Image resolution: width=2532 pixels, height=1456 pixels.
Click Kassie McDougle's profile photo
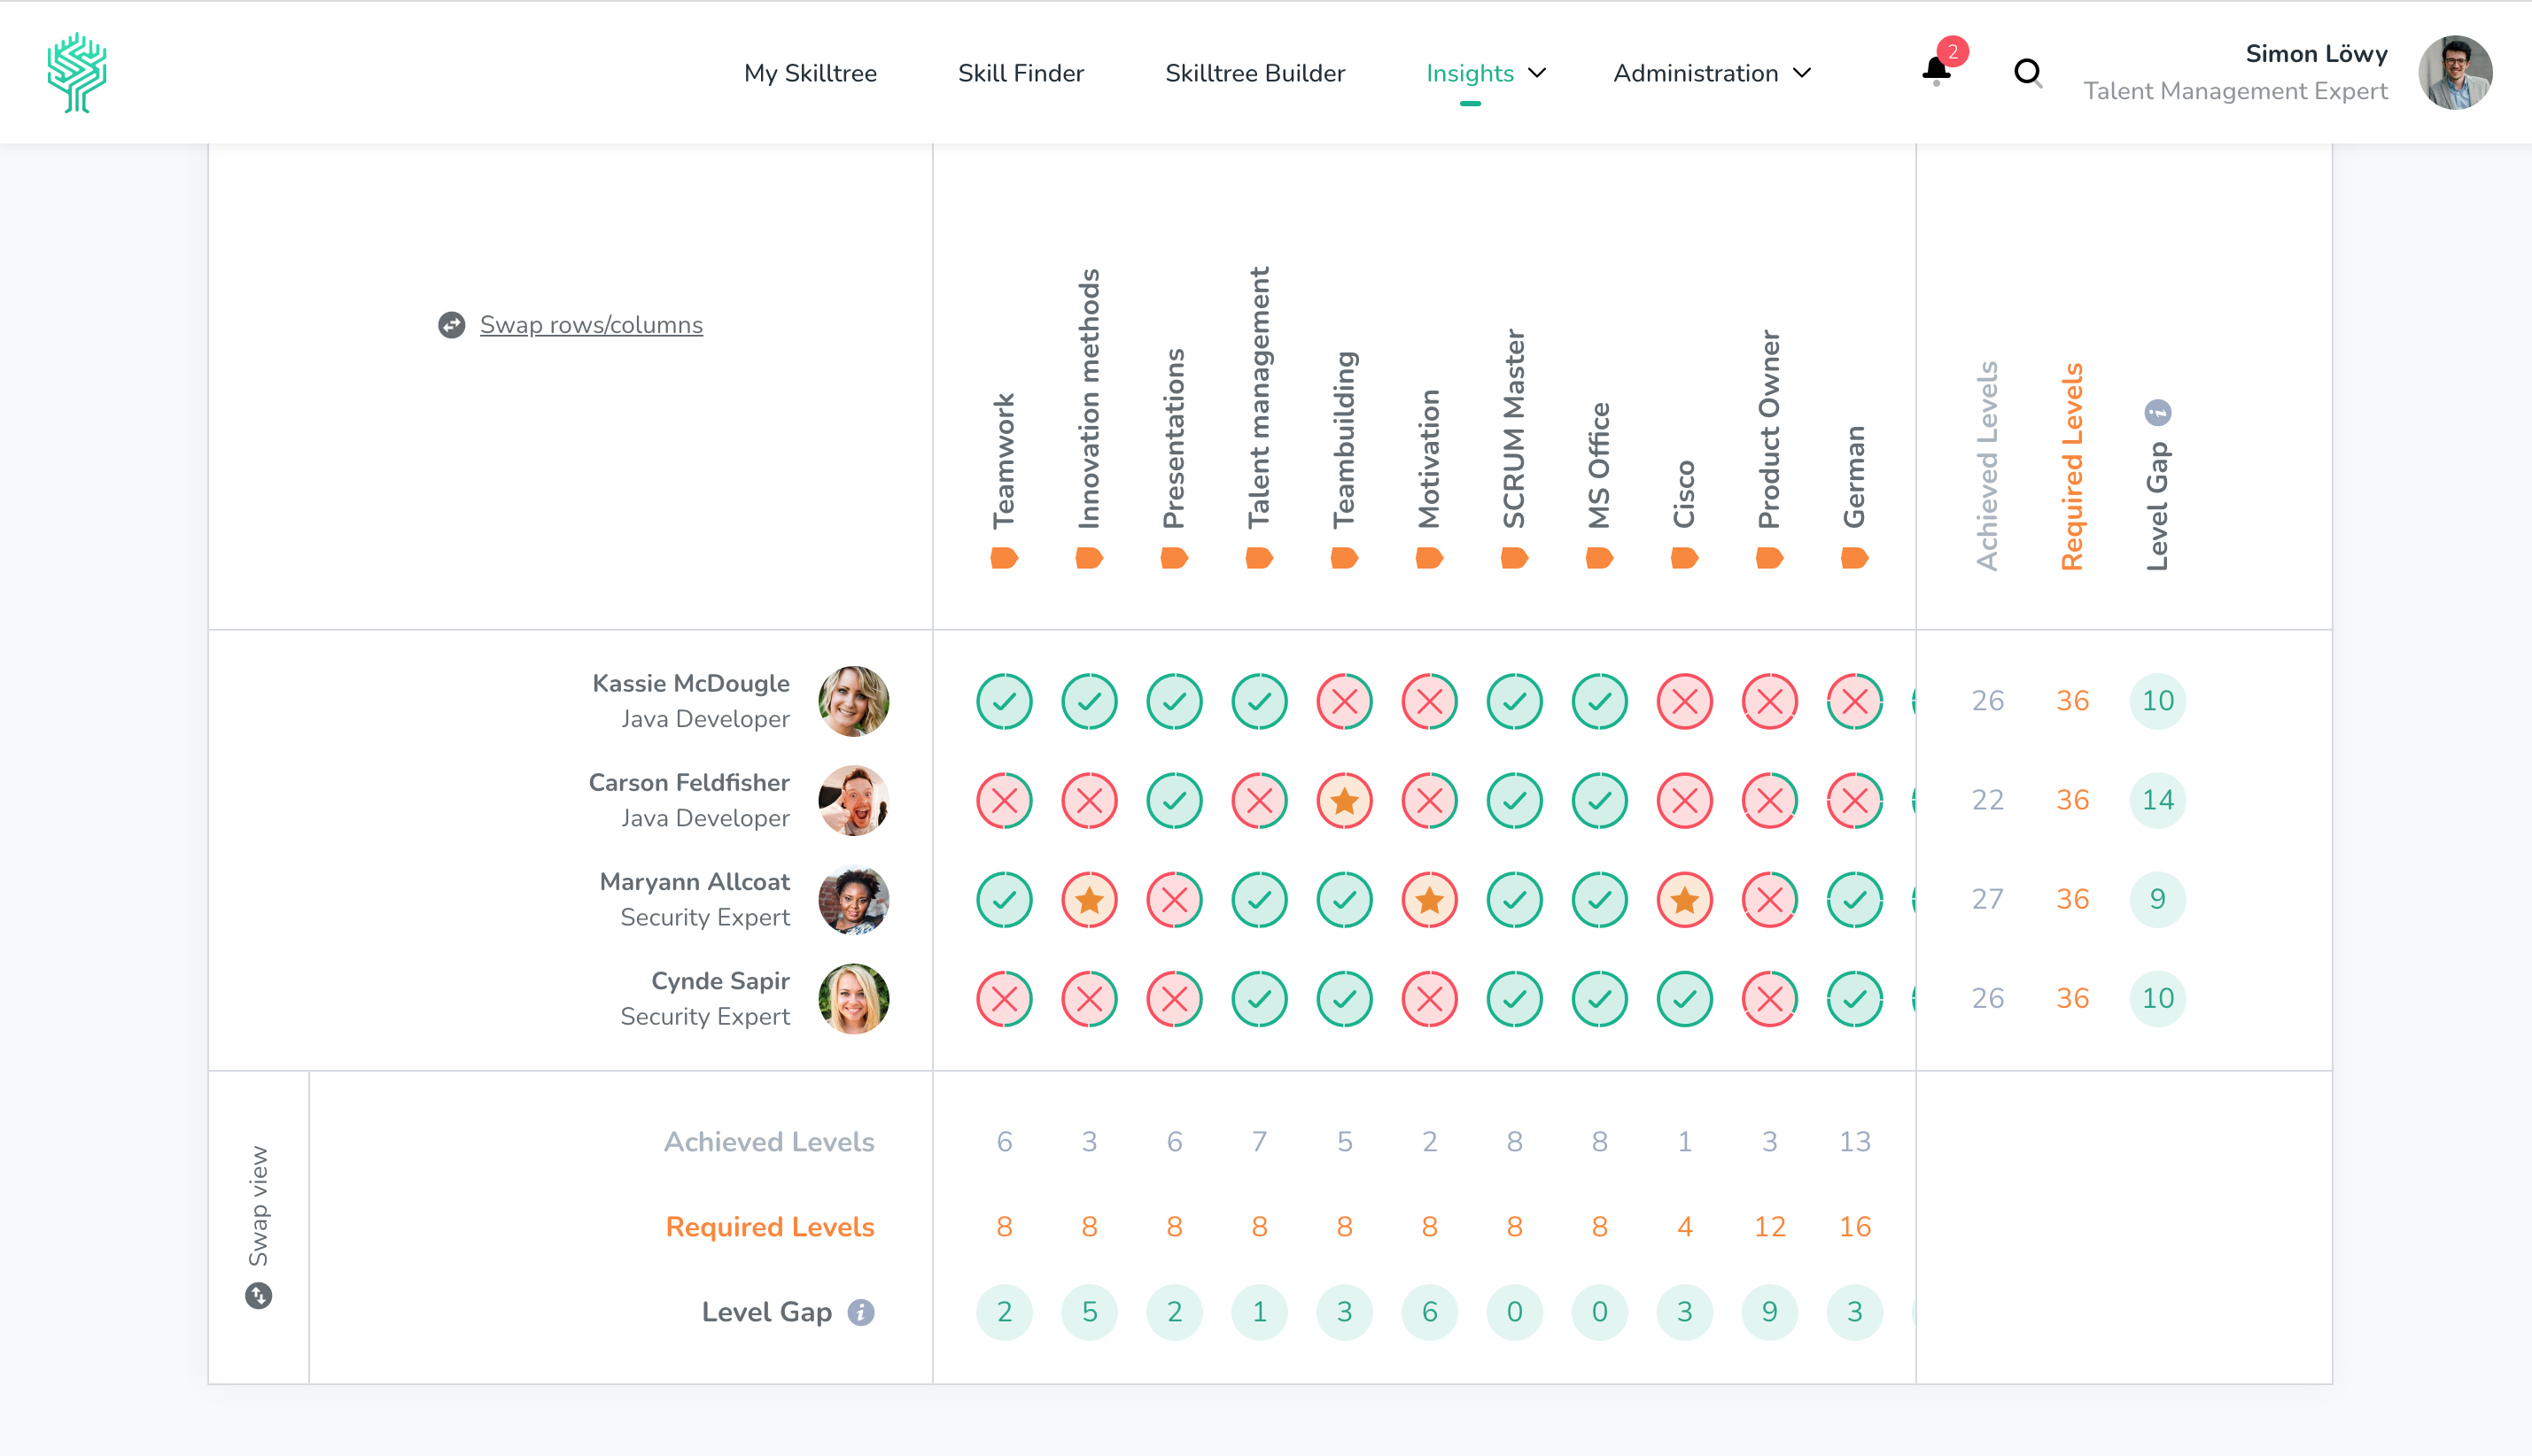pyautogui.click(x=853, y=702)
